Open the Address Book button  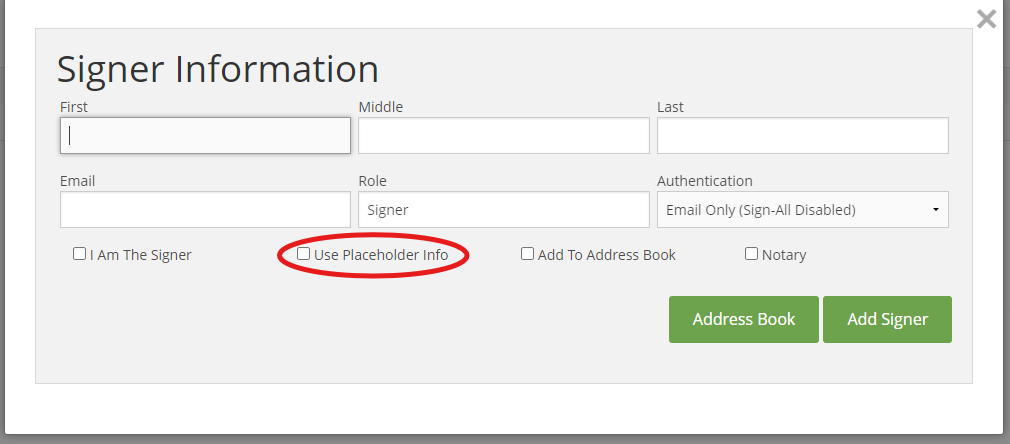point(744,320)
